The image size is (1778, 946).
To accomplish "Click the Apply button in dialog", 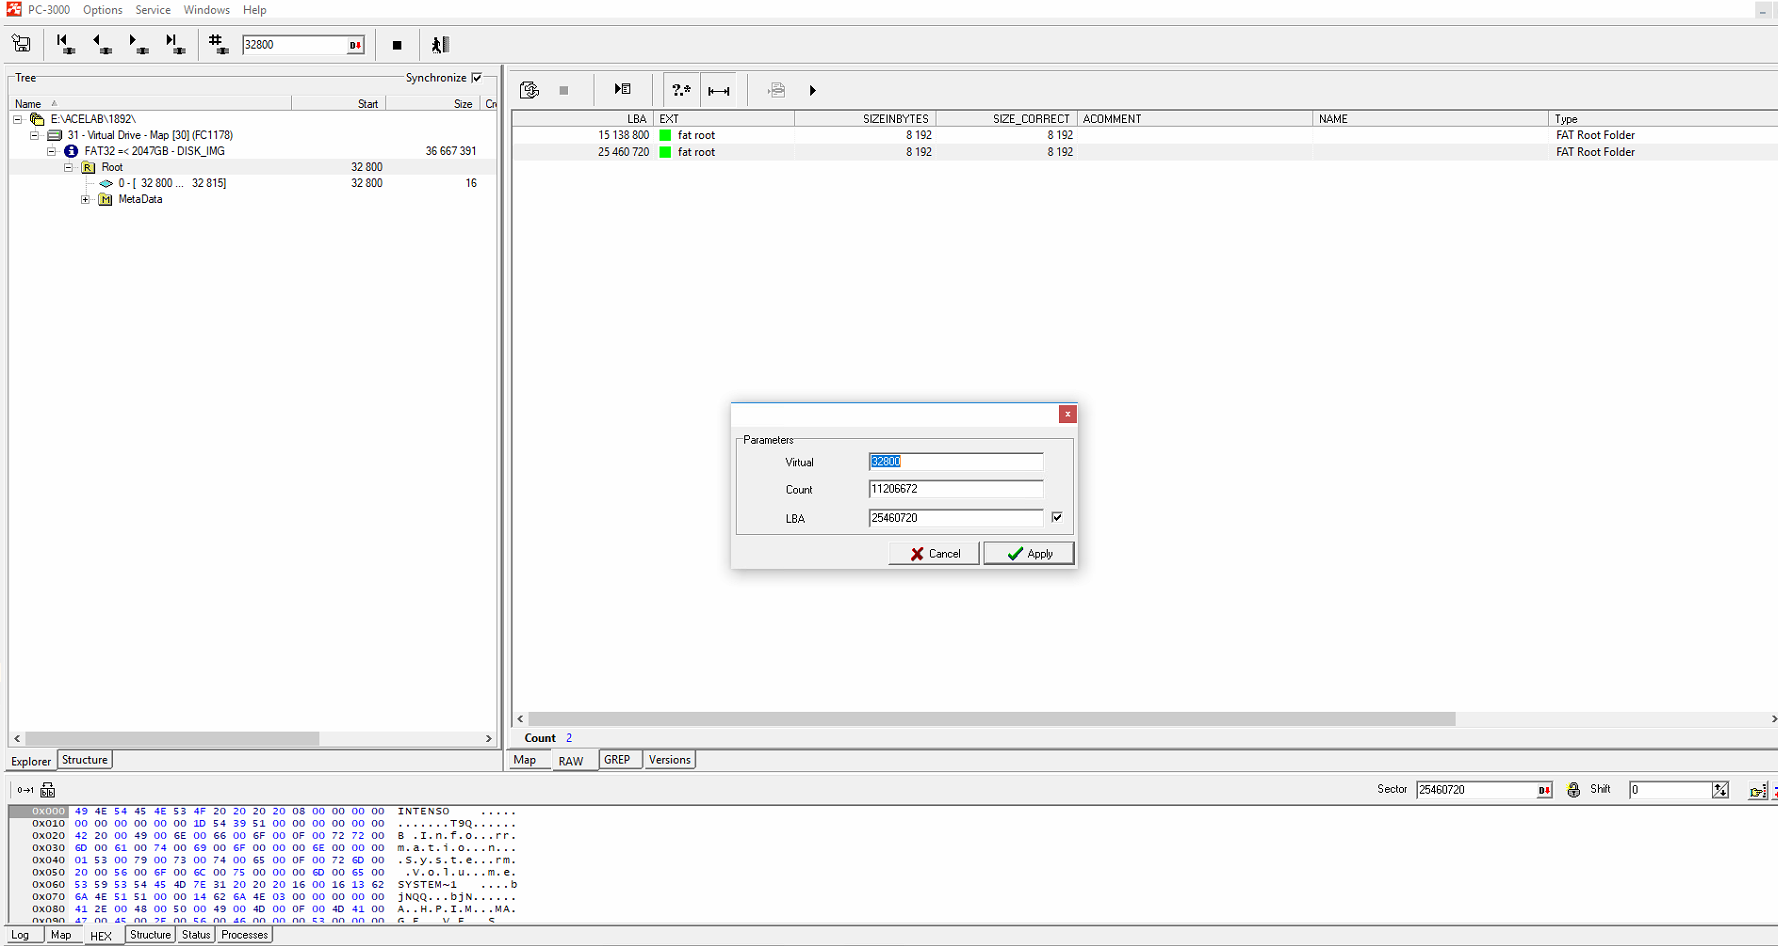I will point(1029,554).
